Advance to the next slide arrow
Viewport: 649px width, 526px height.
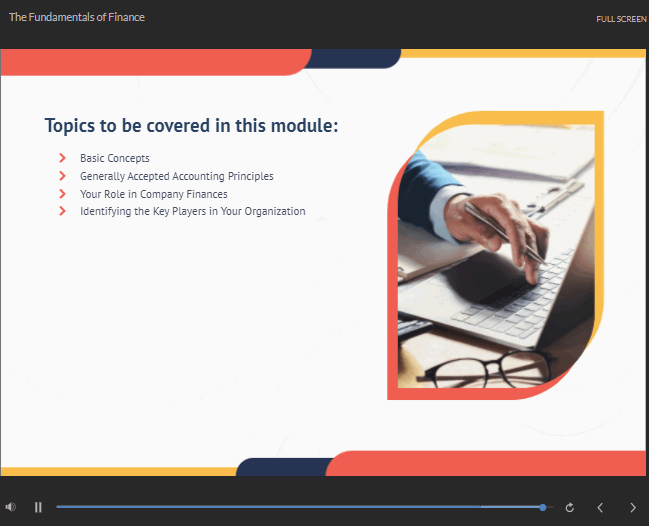633,507
